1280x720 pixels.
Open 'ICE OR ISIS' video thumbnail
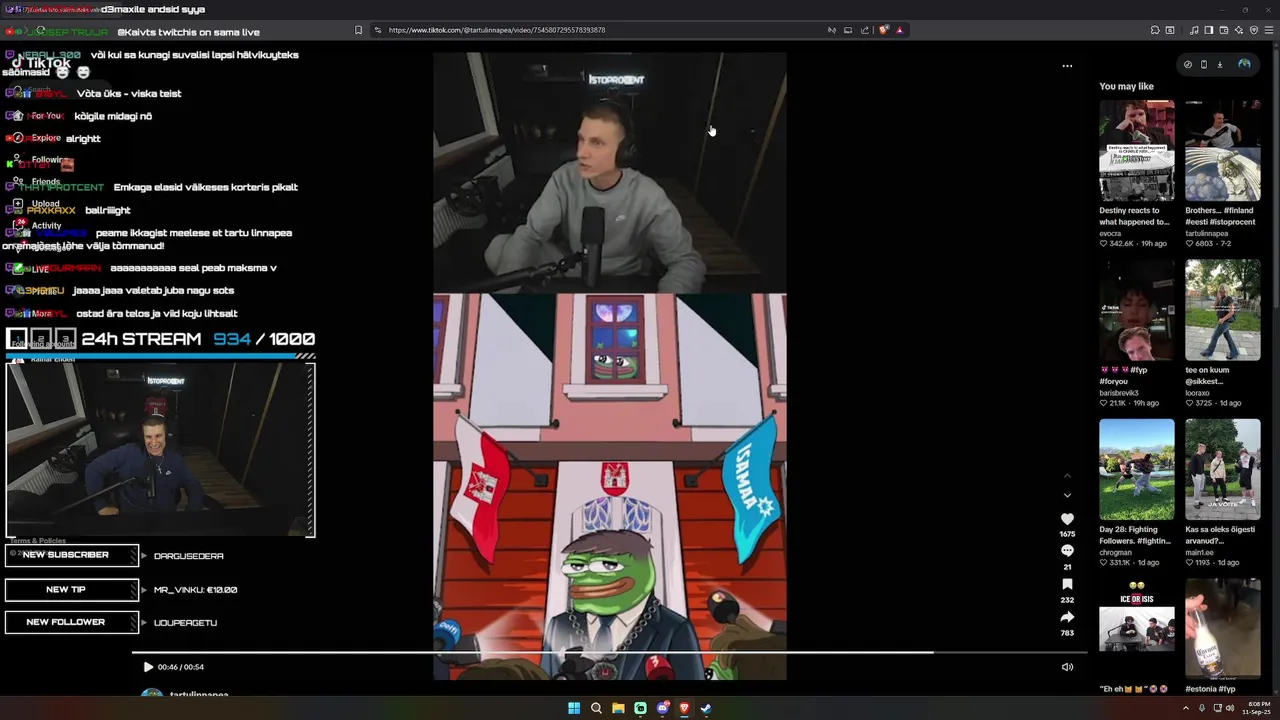tap(1137, 628)
